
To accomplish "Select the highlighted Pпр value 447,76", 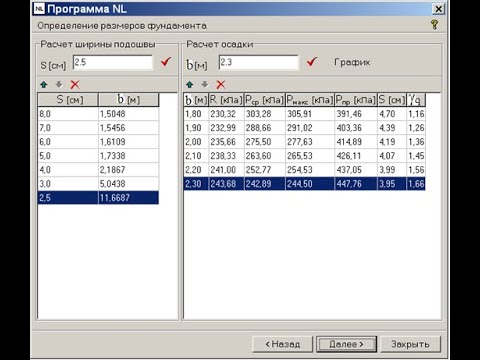I will [x=356, y=184].
